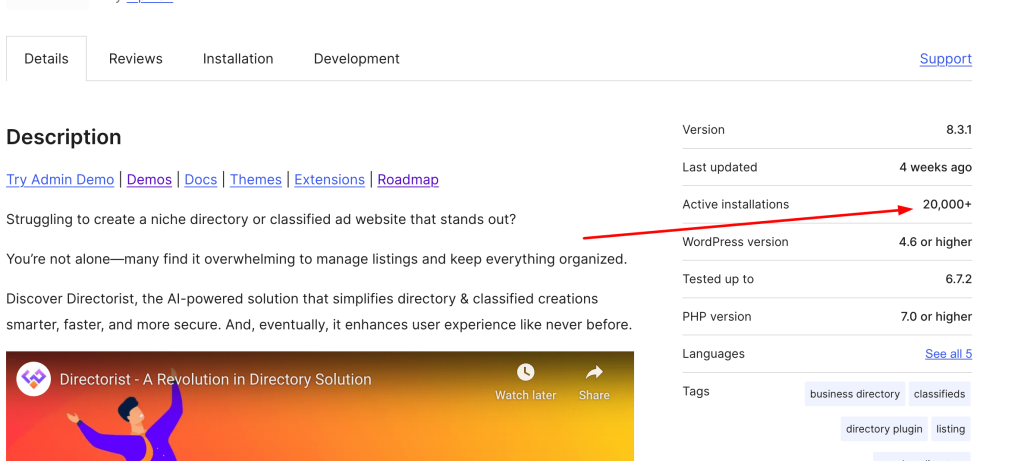Open the Directorist video title link
This screenshot has width=1024, height=461.
(x=216, y=379)
